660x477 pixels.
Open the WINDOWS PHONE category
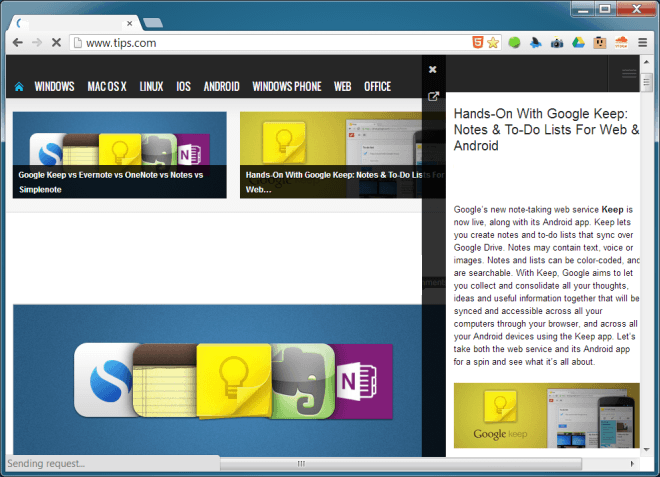pyautogui.click(x=287, y=87)
